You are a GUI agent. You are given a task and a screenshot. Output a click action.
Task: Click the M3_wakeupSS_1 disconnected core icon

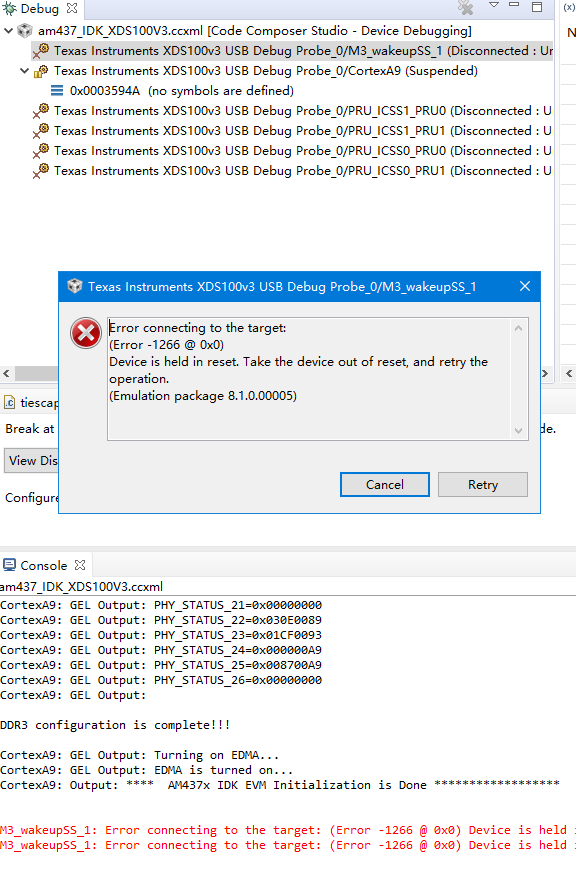41,51
